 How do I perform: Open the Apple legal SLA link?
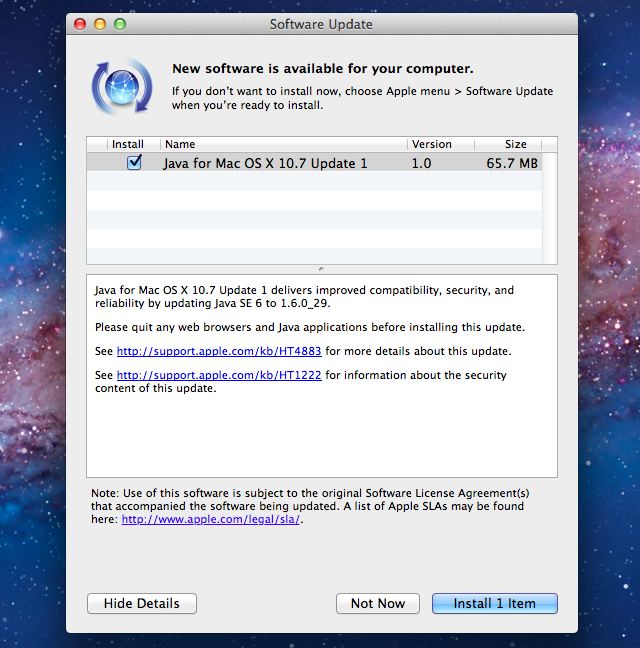(211, 519)
